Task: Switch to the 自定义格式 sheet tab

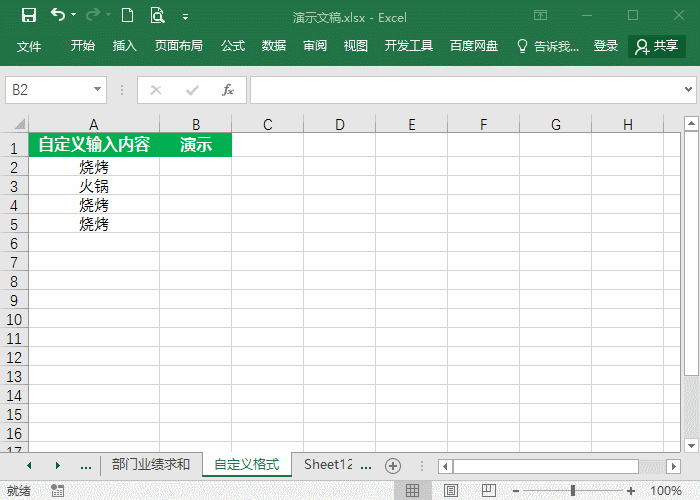Action: 247,464
